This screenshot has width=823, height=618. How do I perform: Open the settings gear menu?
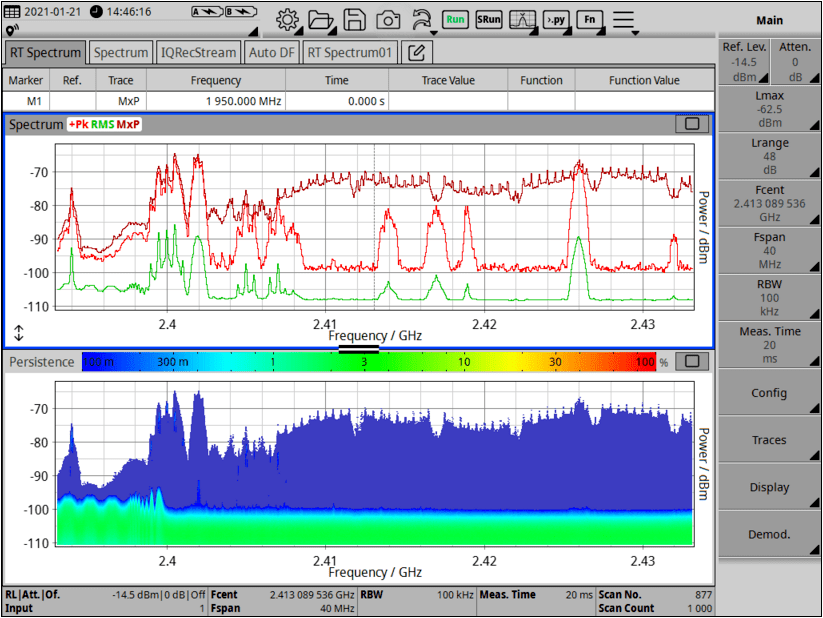[288, 19]
